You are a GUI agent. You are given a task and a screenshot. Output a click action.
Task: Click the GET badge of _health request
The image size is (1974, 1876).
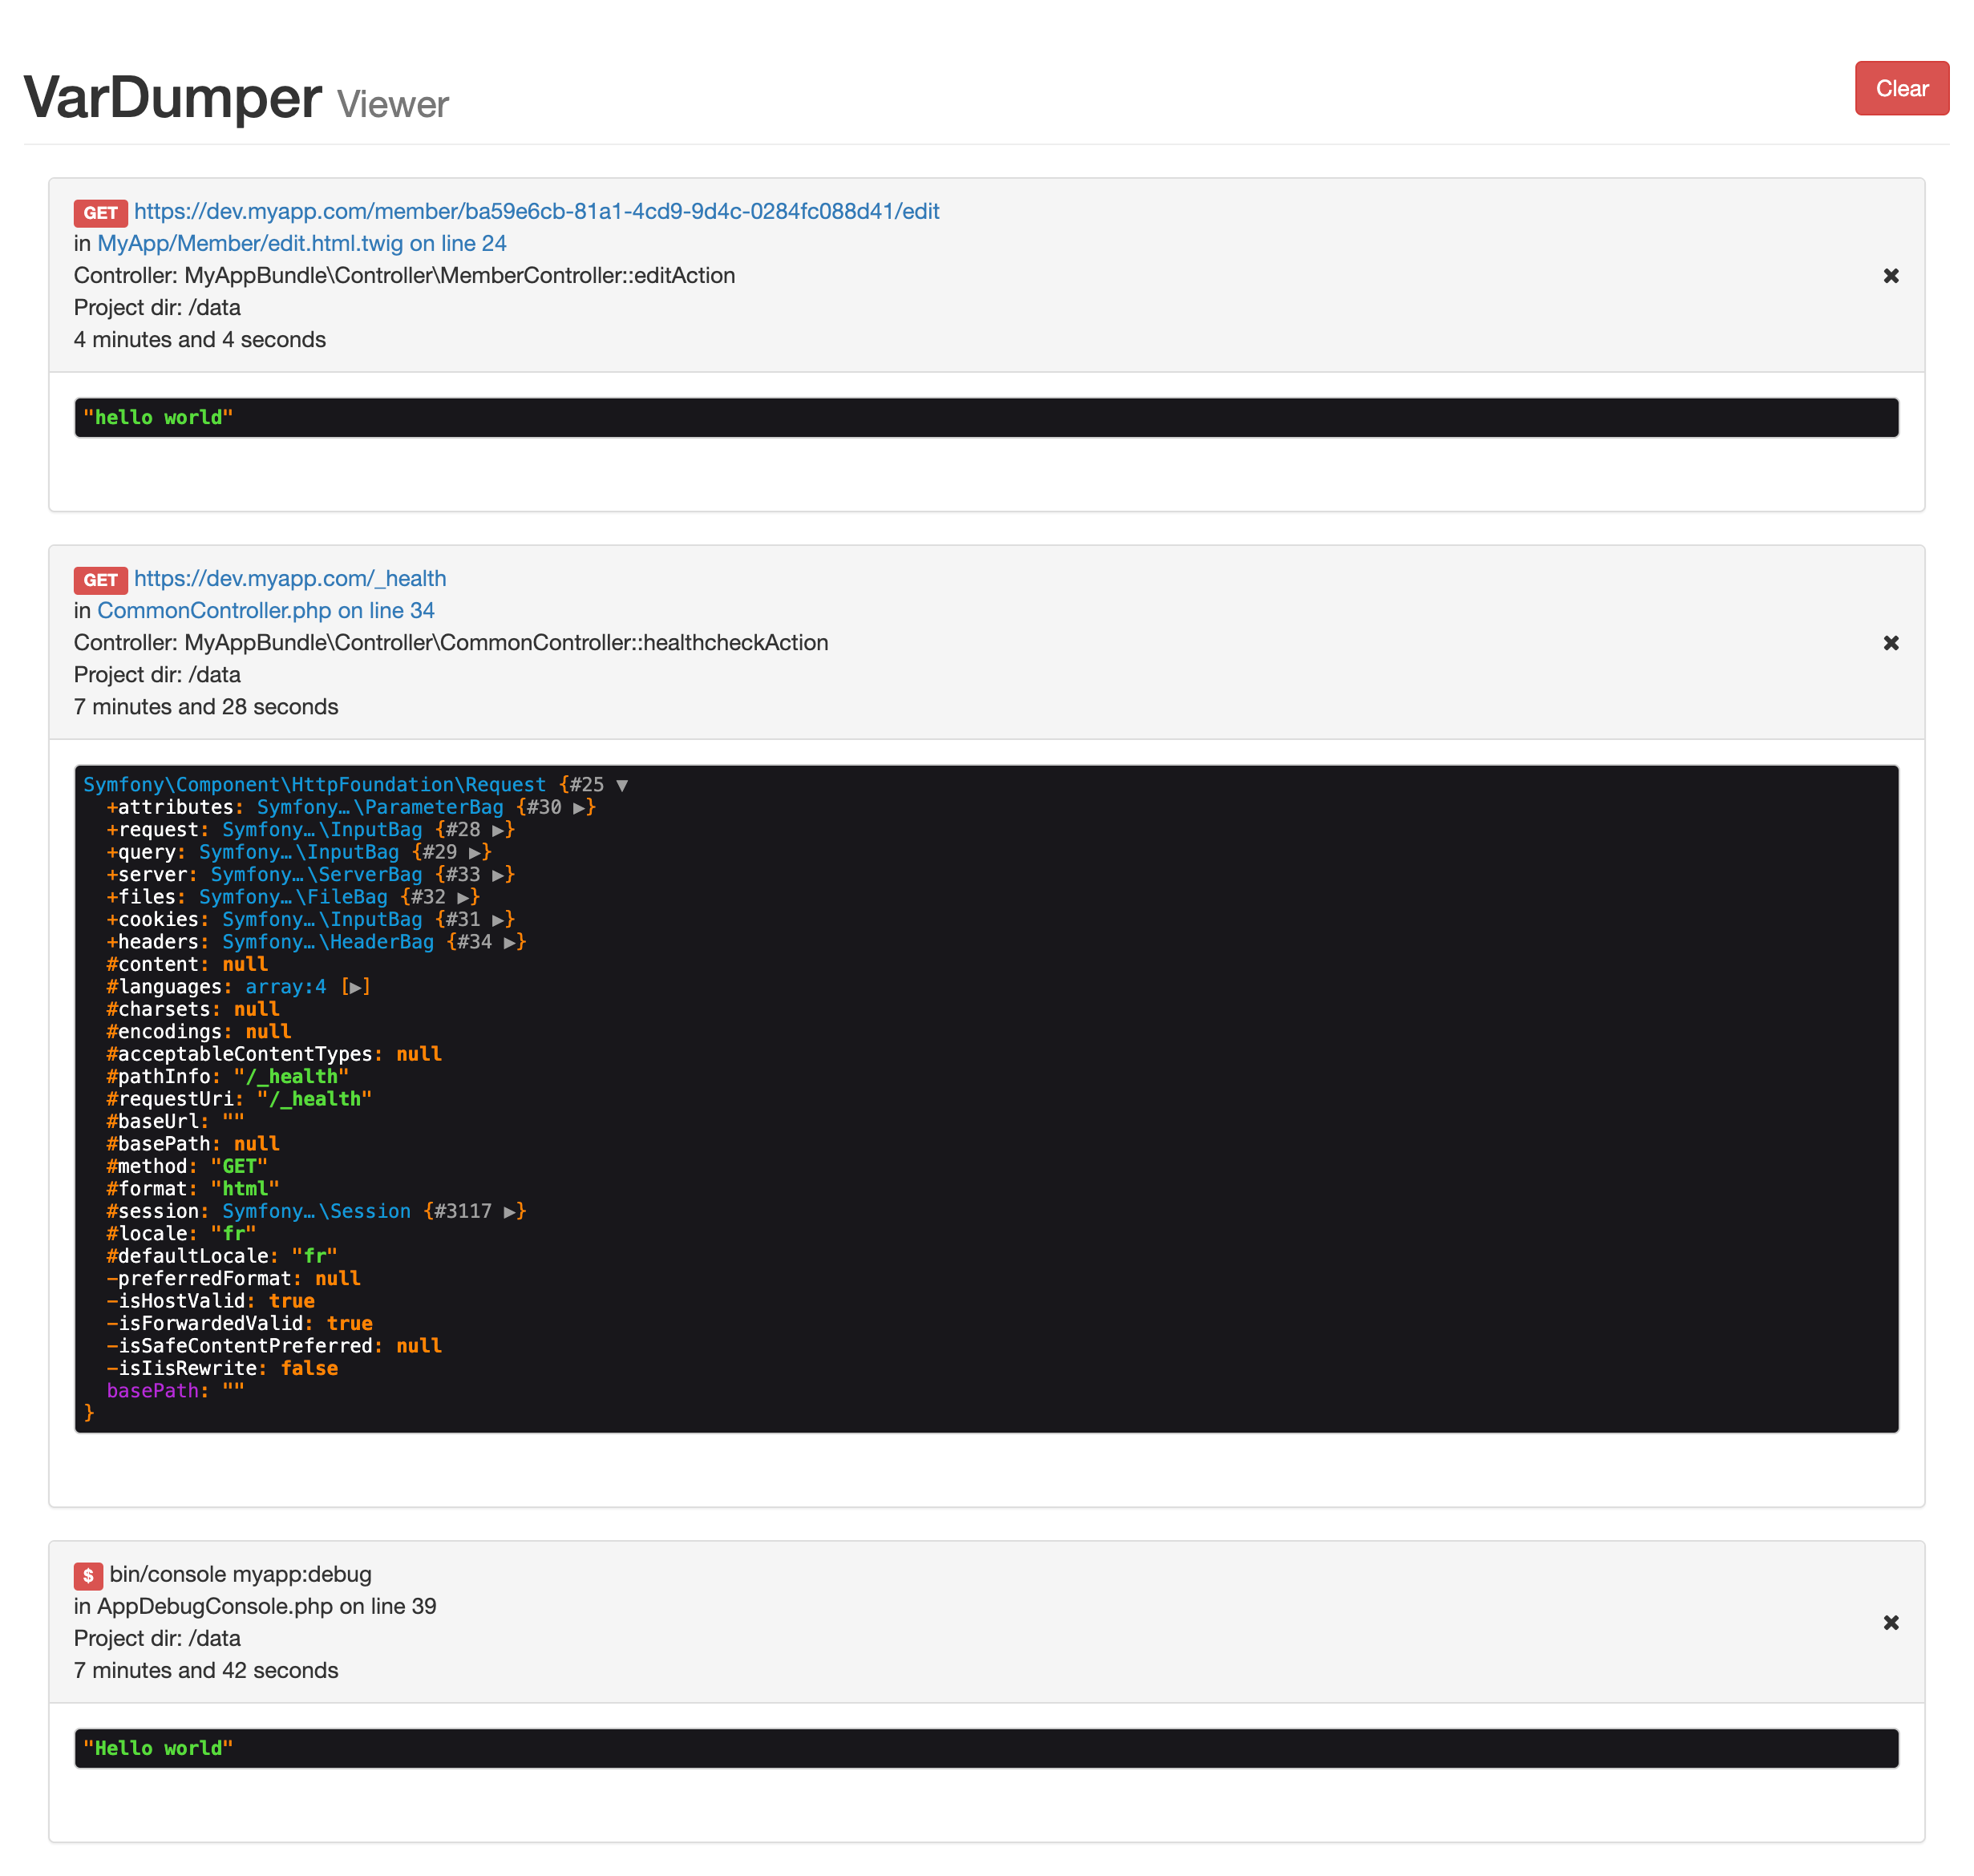click(100, 580)
